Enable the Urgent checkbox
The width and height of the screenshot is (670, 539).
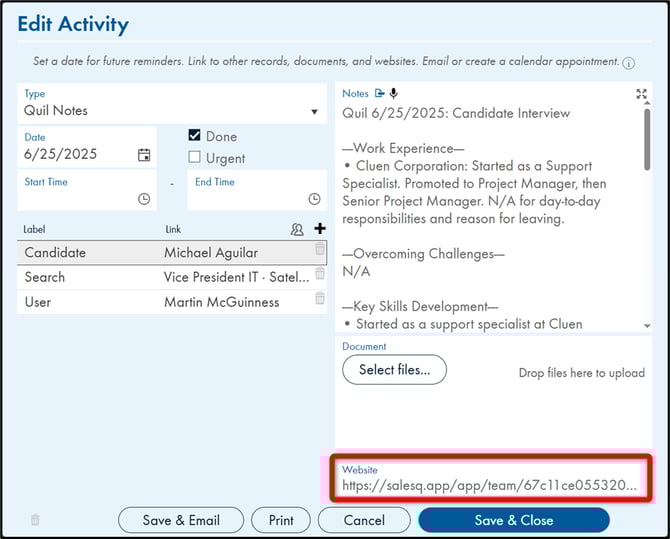(x=195, y=158)
